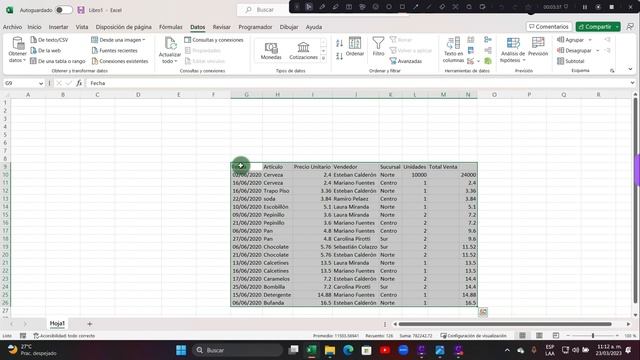Open the Disposición de página tab
Viewport: 640px width, 360px height.
pos(124,27)
